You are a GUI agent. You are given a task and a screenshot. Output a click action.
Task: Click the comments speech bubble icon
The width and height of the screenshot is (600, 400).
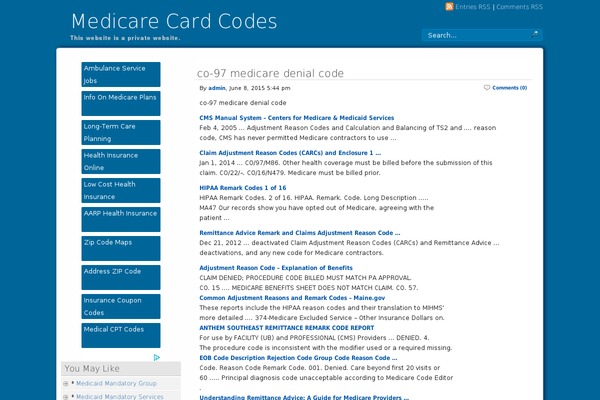[x=487, y=88]
